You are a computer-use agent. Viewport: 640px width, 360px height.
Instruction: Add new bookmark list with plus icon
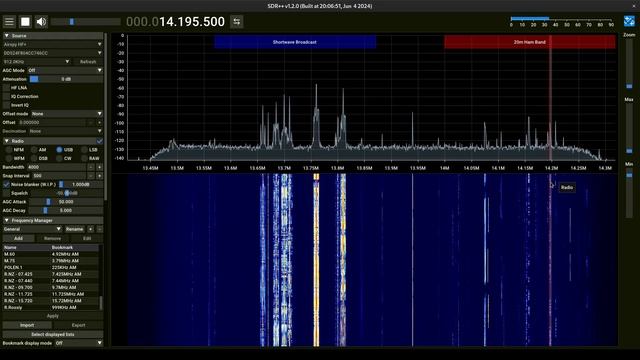[x=91, y=229]
